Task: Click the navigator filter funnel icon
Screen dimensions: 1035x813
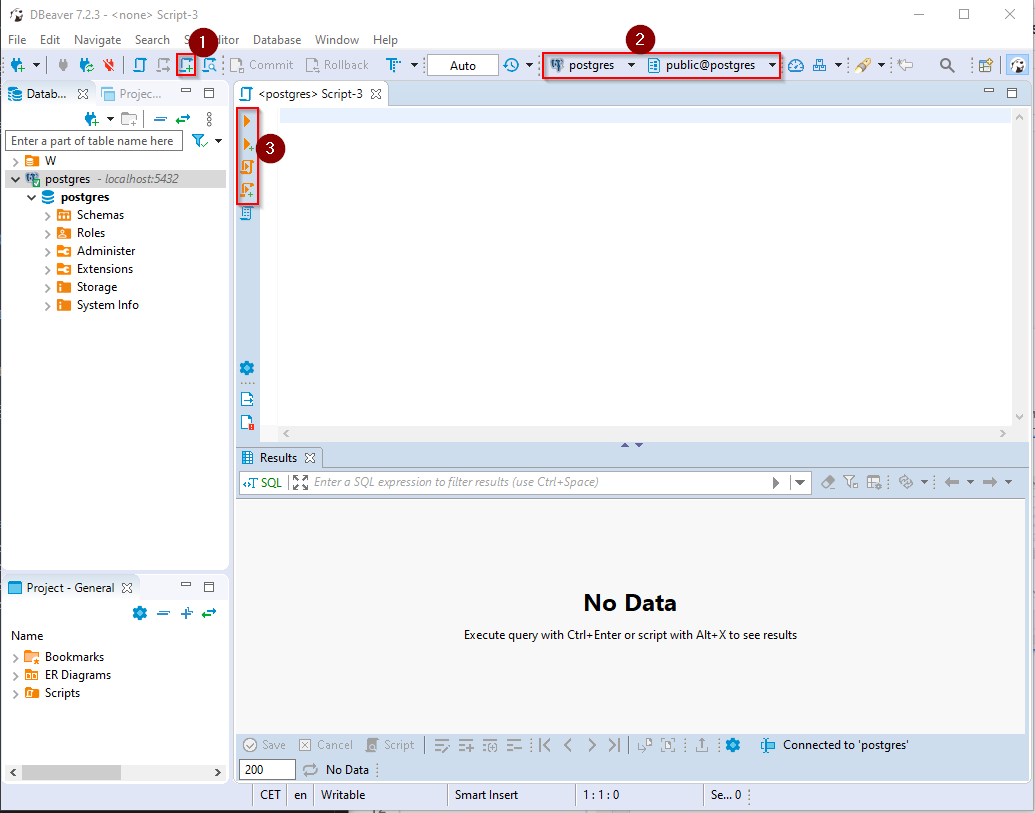Action: tap(200, 141)
